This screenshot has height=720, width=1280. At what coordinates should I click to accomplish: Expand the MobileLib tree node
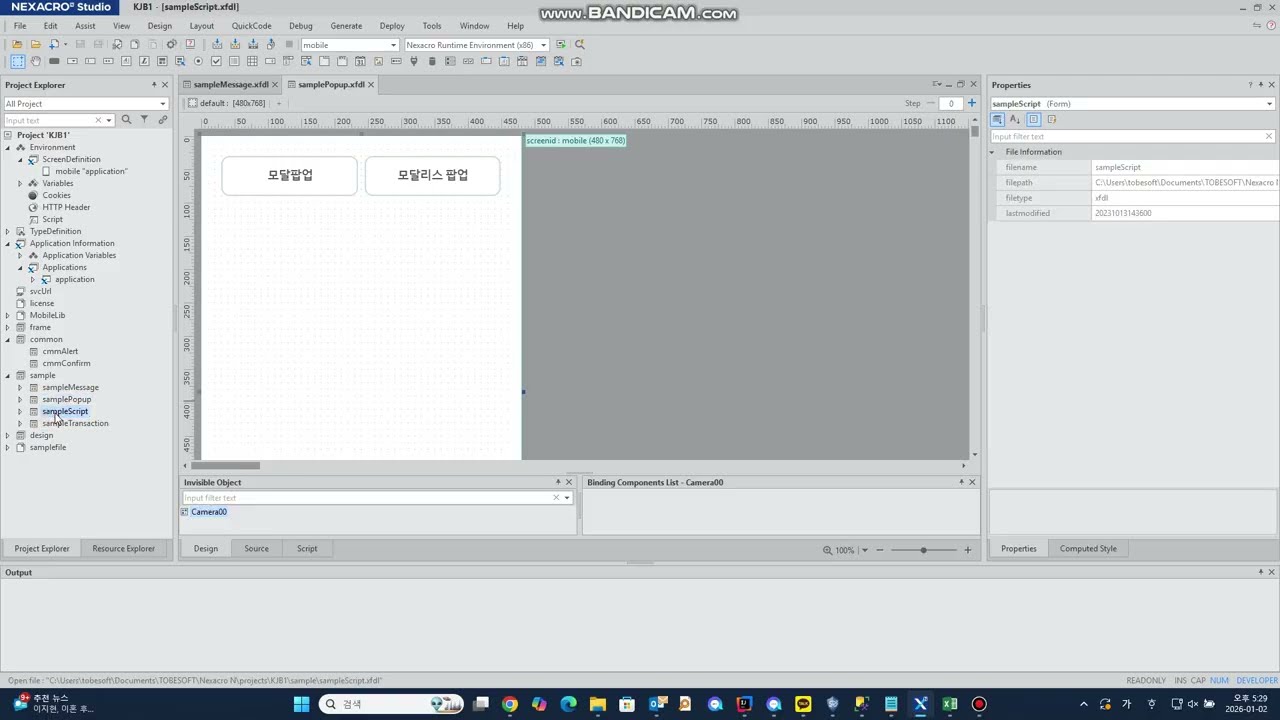click(x=8, y=315)
